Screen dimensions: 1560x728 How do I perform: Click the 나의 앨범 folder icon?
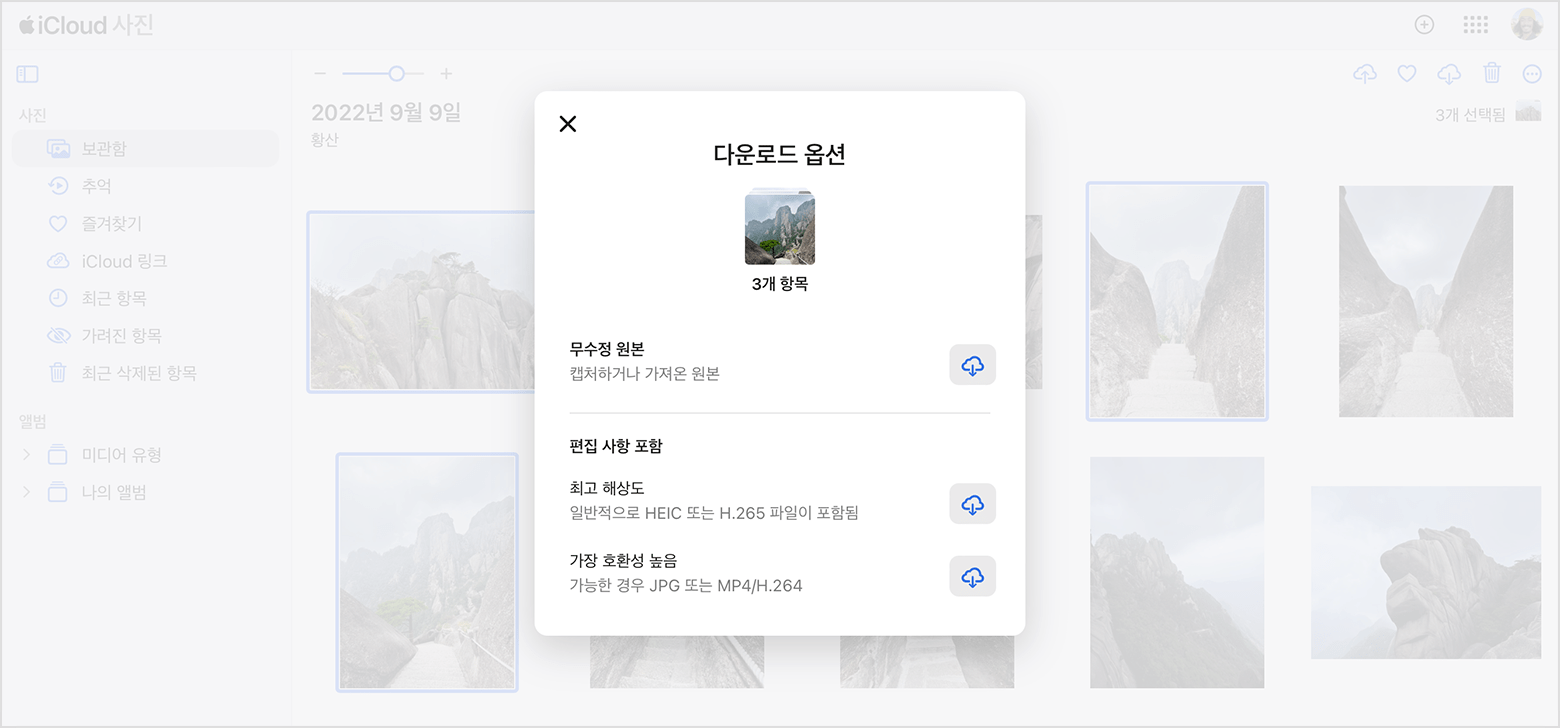(58, 492)
